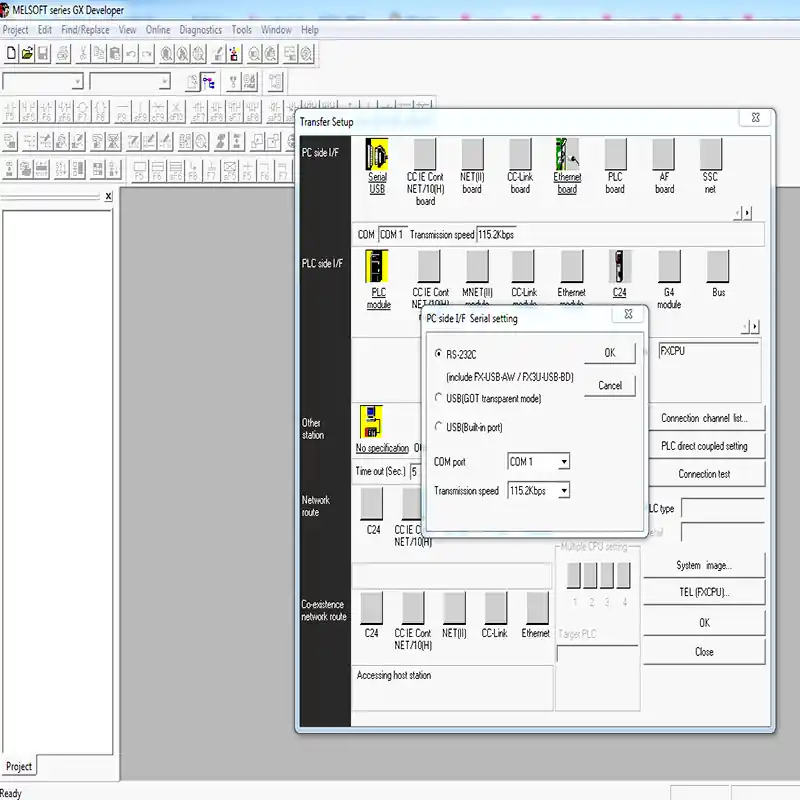This screenshot has width=800, height=800.
Task: Select the PLC module icon
Action: click(x=378, y=267)
